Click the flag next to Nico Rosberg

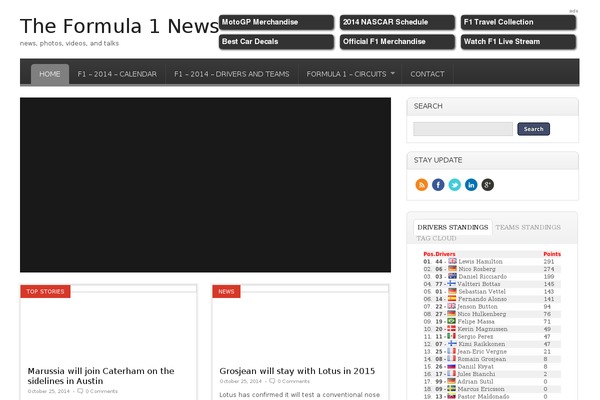[452, 269]
